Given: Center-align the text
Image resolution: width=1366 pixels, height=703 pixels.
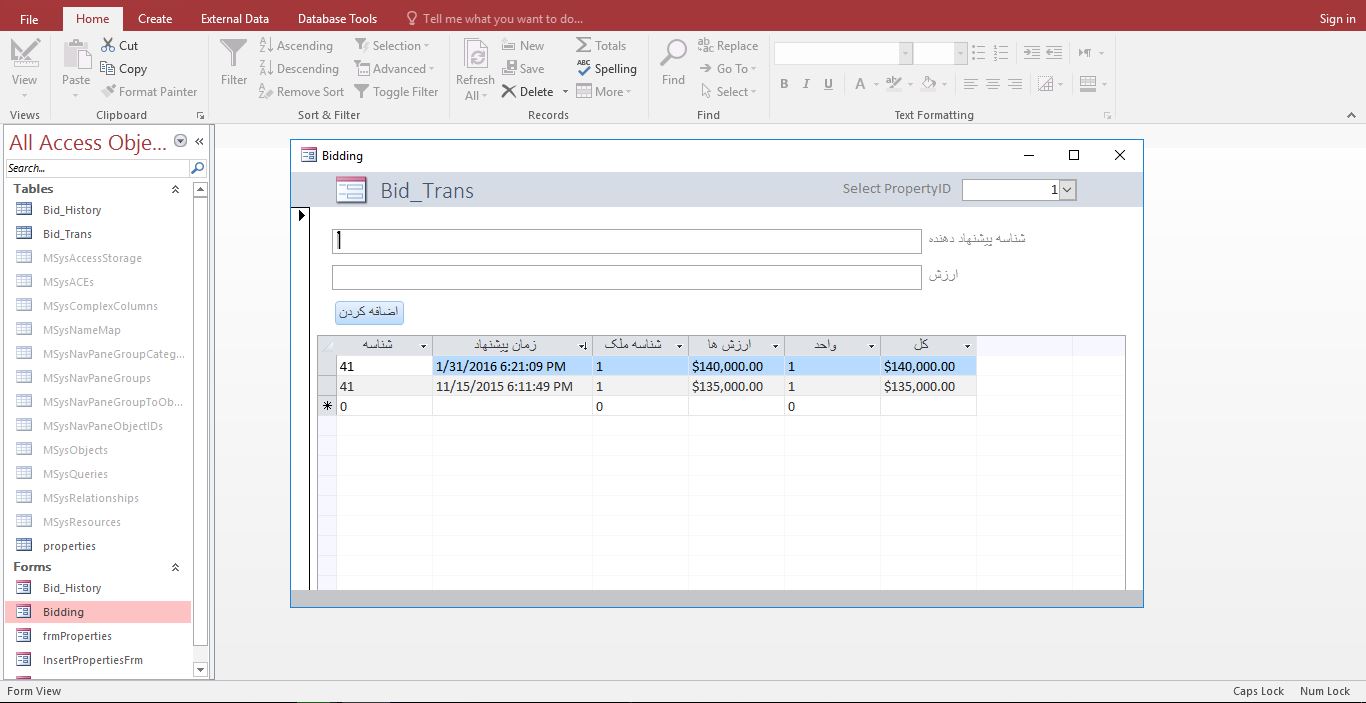Looking at the screenshot, I should coord(992,84).
